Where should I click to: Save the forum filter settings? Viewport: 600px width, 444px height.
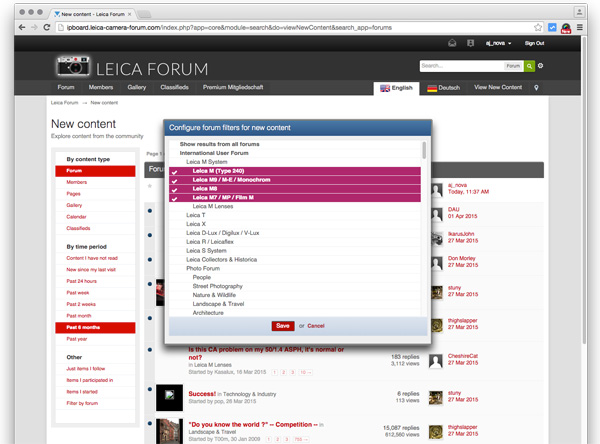coord(283,325)
